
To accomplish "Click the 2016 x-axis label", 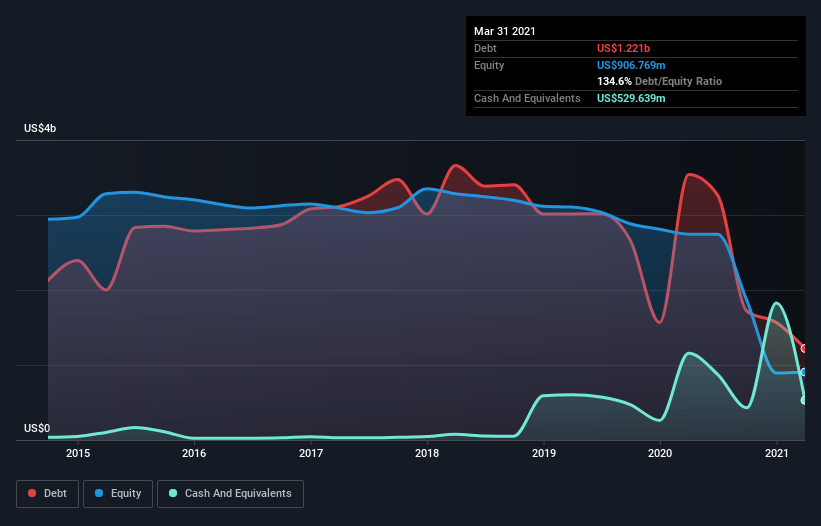I will point(194,453).
